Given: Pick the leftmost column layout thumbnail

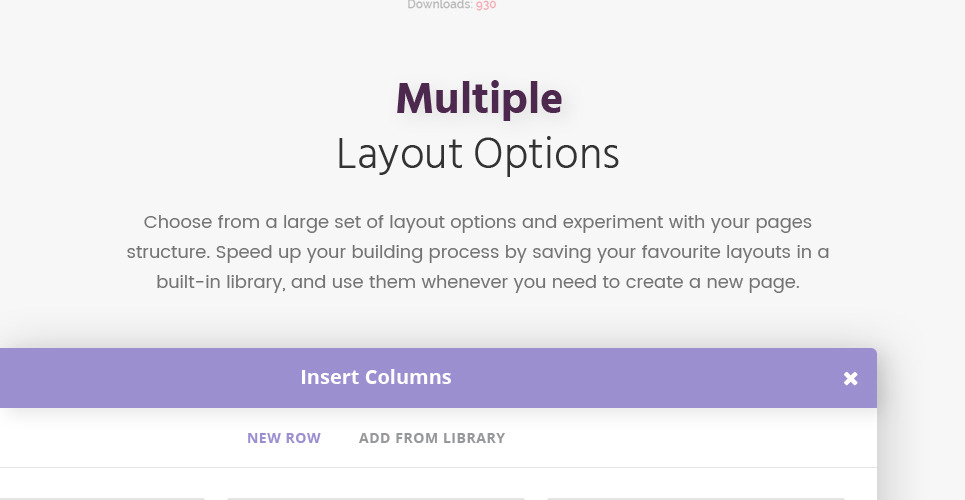Looking at the screenshot, I should point(102,499).
